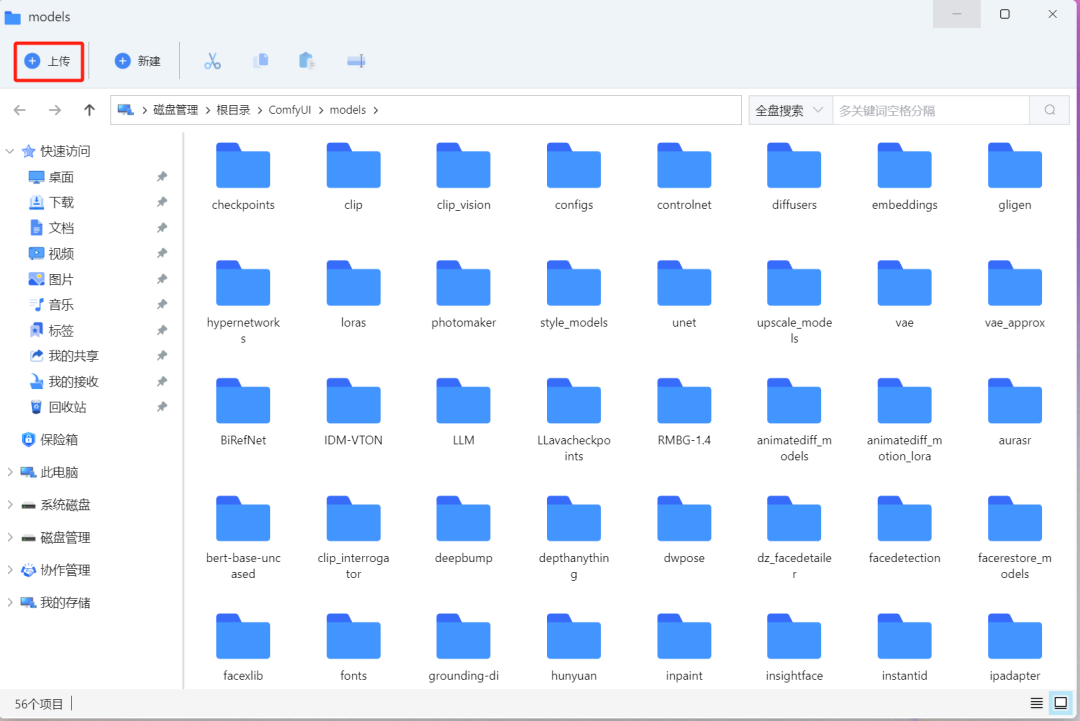Select the IDM-VTON folder
This screenshot has height=721, width=1080.
[353, 412]
